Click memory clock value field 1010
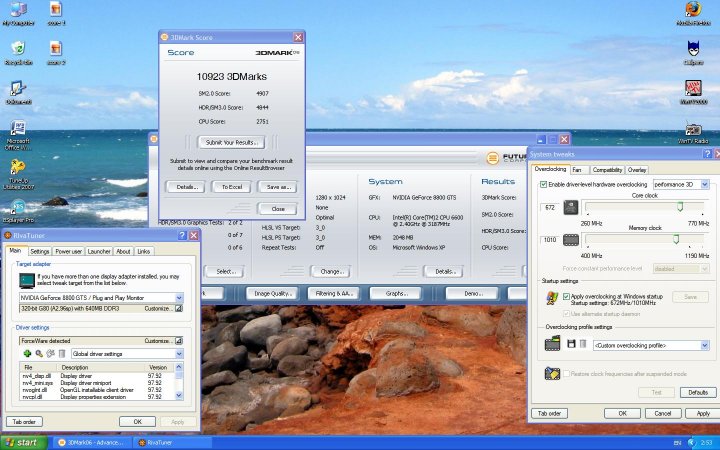Image resolution: width=720 pixels, height=450 pixels. click(550, 240)
